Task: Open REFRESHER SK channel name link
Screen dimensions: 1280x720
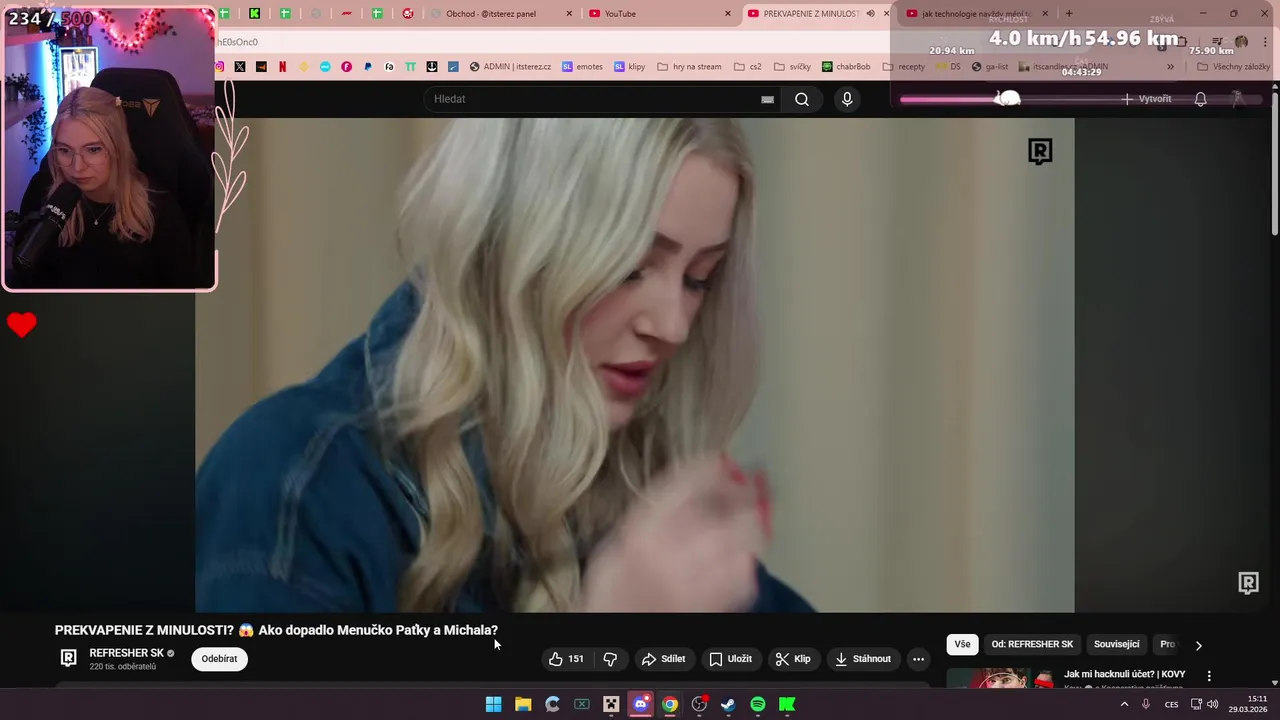Action: (x=126, y=653)
